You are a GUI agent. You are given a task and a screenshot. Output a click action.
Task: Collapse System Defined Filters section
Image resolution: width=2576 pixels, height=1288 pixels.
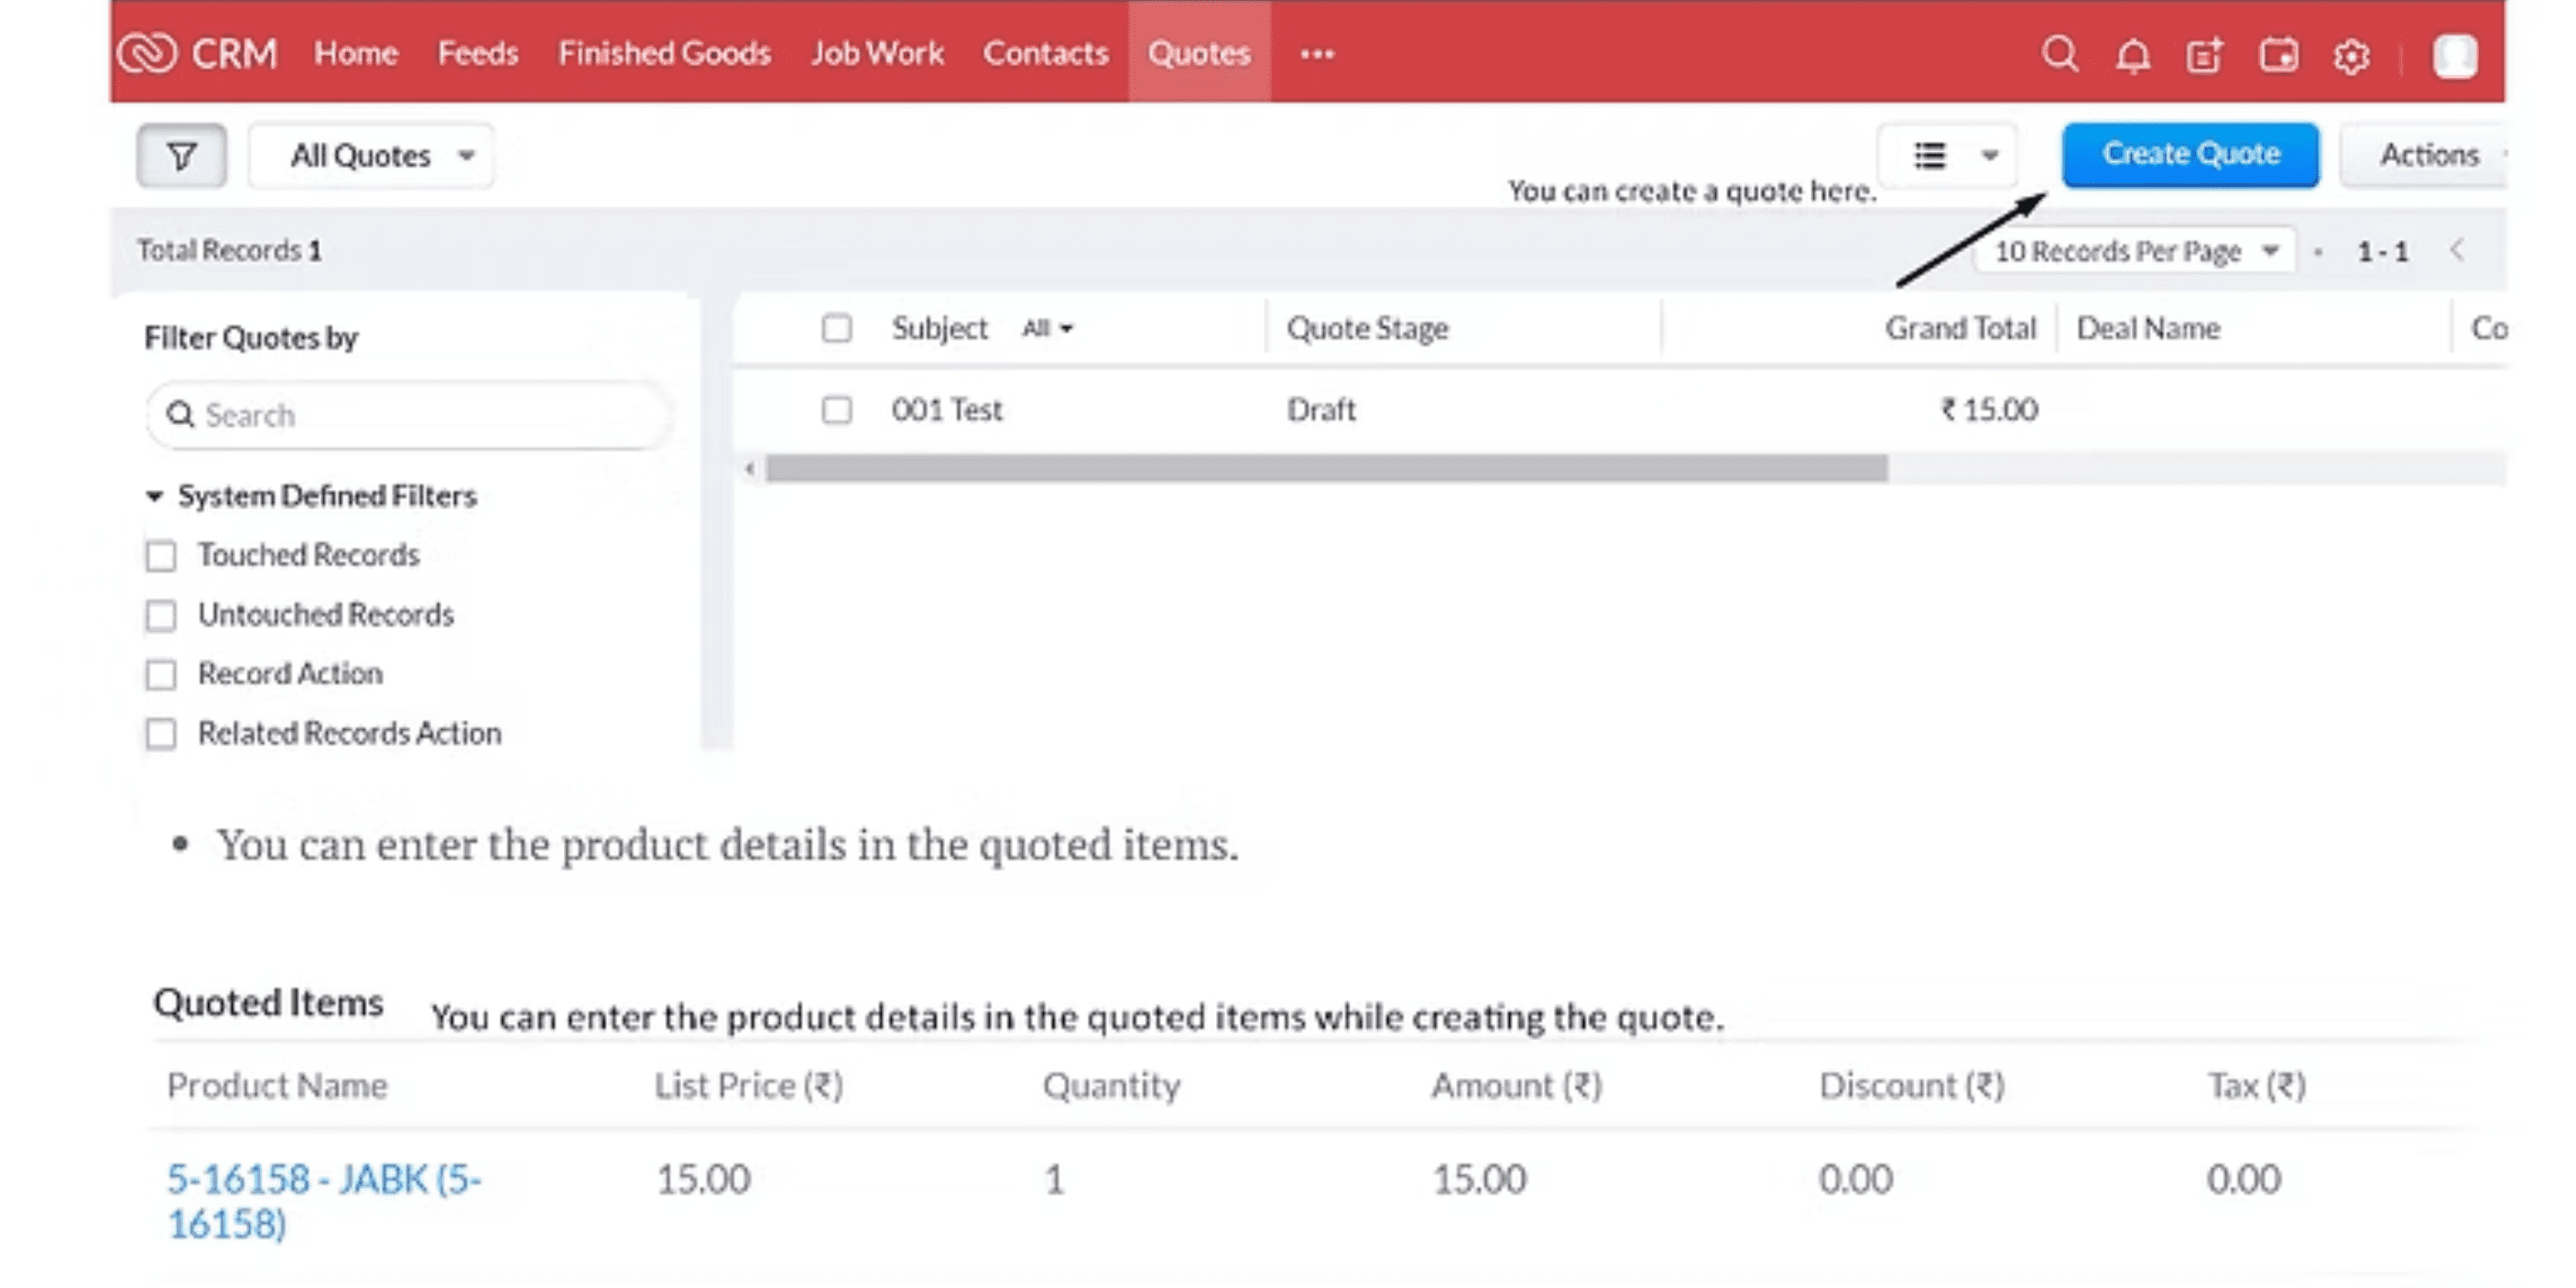tap(154, 496)
